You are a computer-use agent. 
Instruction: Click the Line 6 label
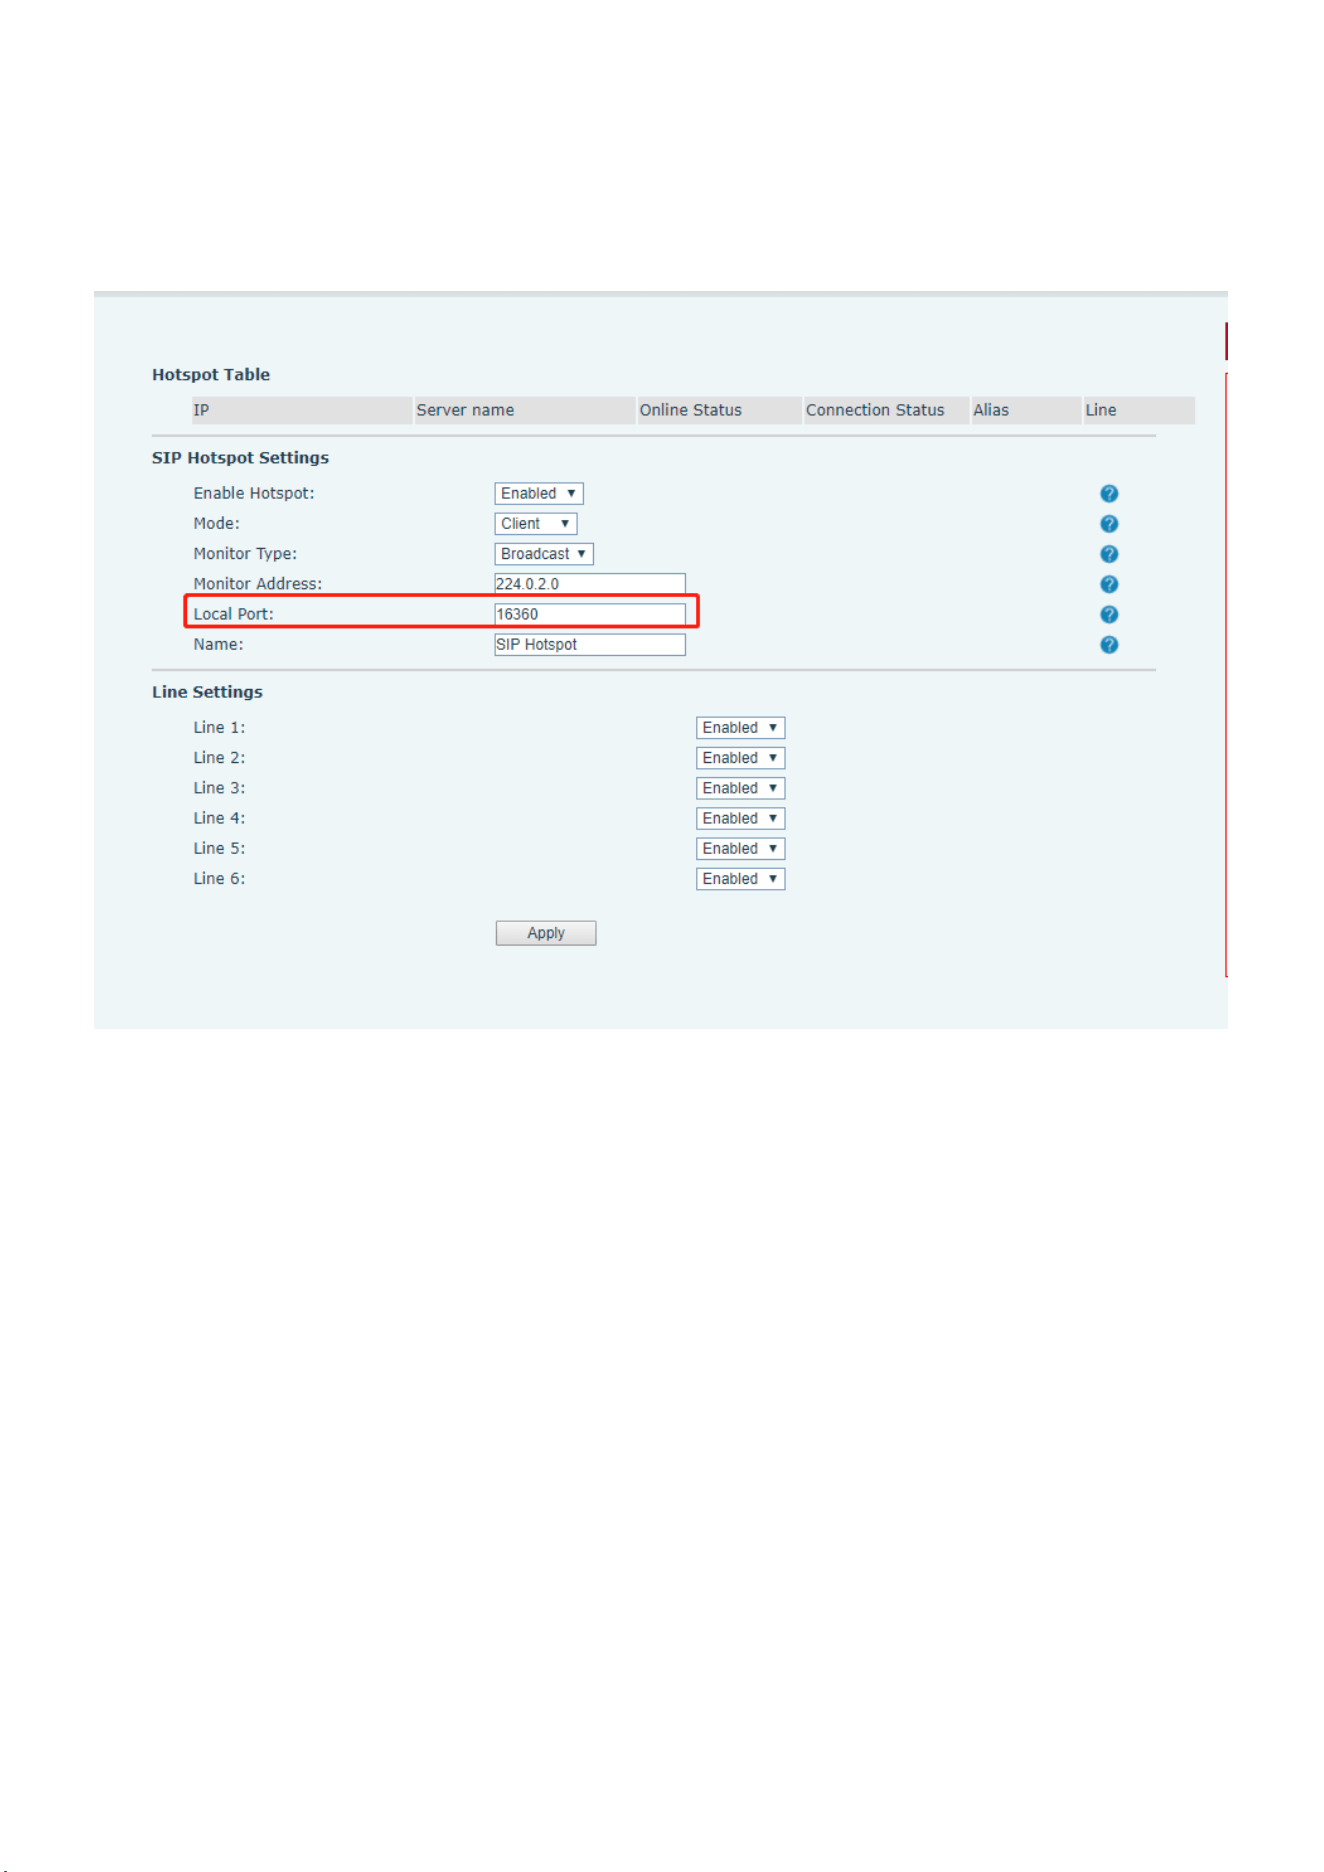(x=219, y=879)
